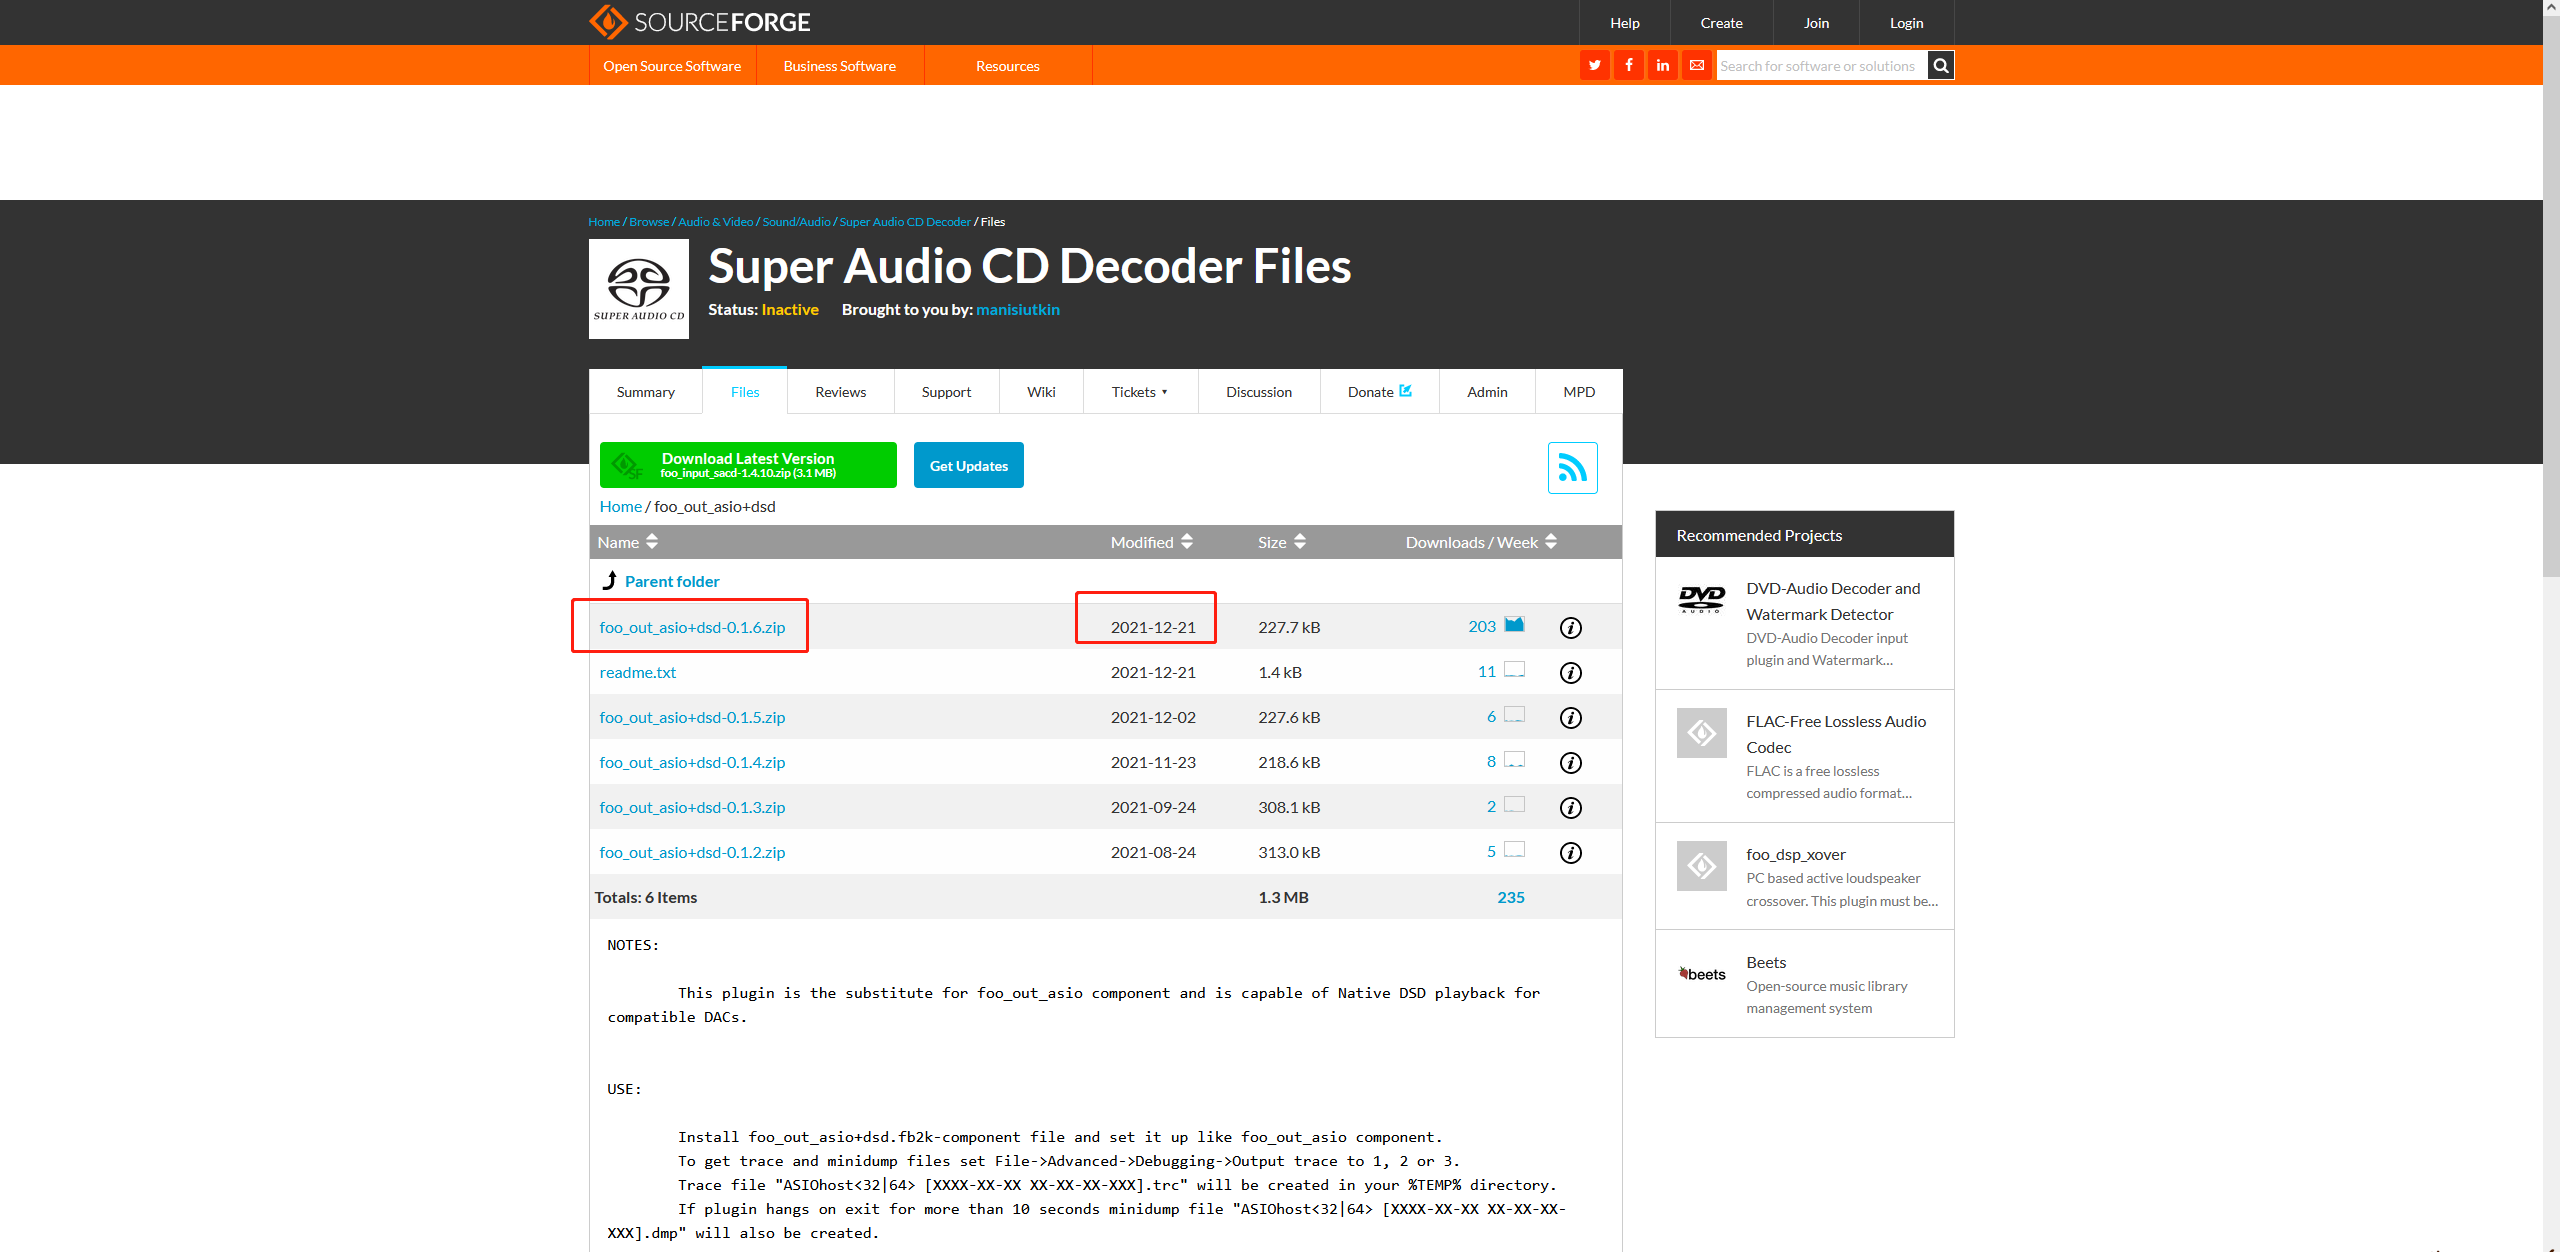Click Create in the top bar
The width and height of the screenshot is (2560, 1252).
[x=1721, y=23]
